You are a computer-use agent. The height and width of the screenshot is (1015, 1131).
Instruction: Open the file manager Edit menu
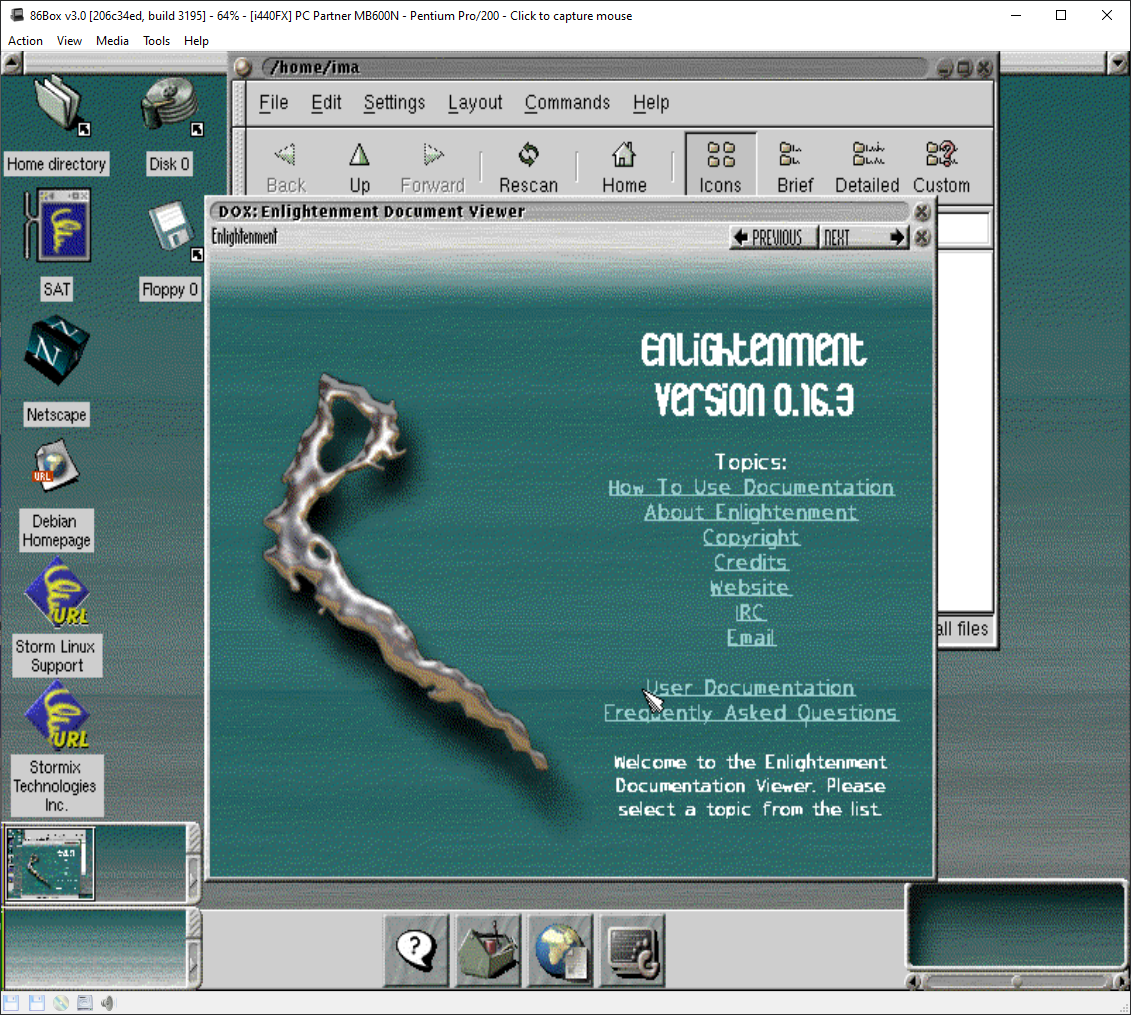[x=326, y=102]
